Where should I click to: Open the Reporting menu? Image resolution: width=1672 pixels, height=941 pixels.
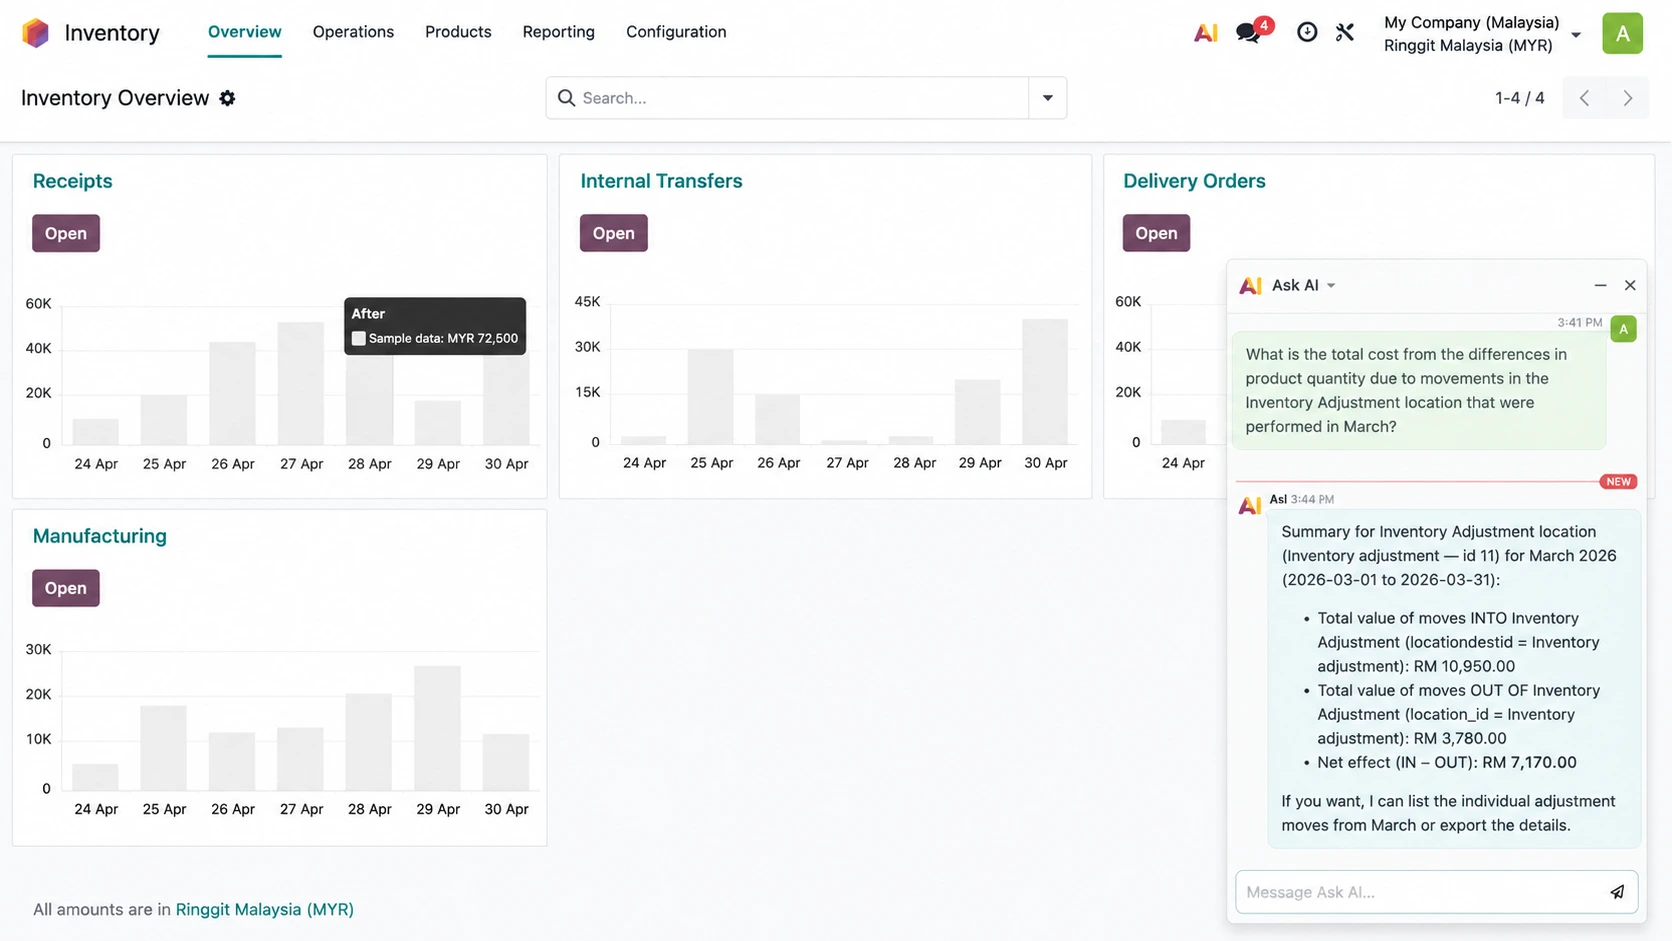click(559, 32)
